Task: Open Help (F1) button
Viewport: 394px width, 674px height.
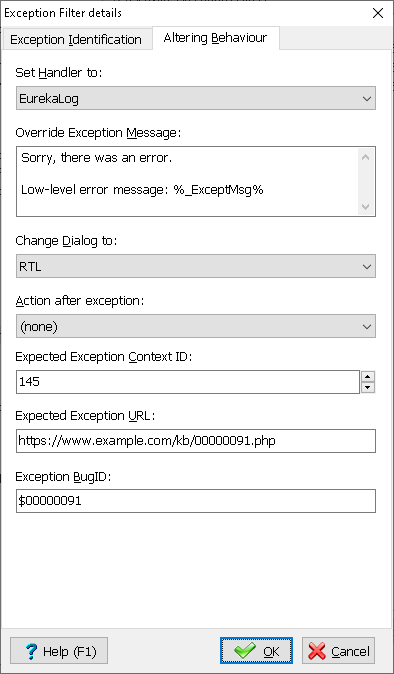Action: (x=59, y=651)
